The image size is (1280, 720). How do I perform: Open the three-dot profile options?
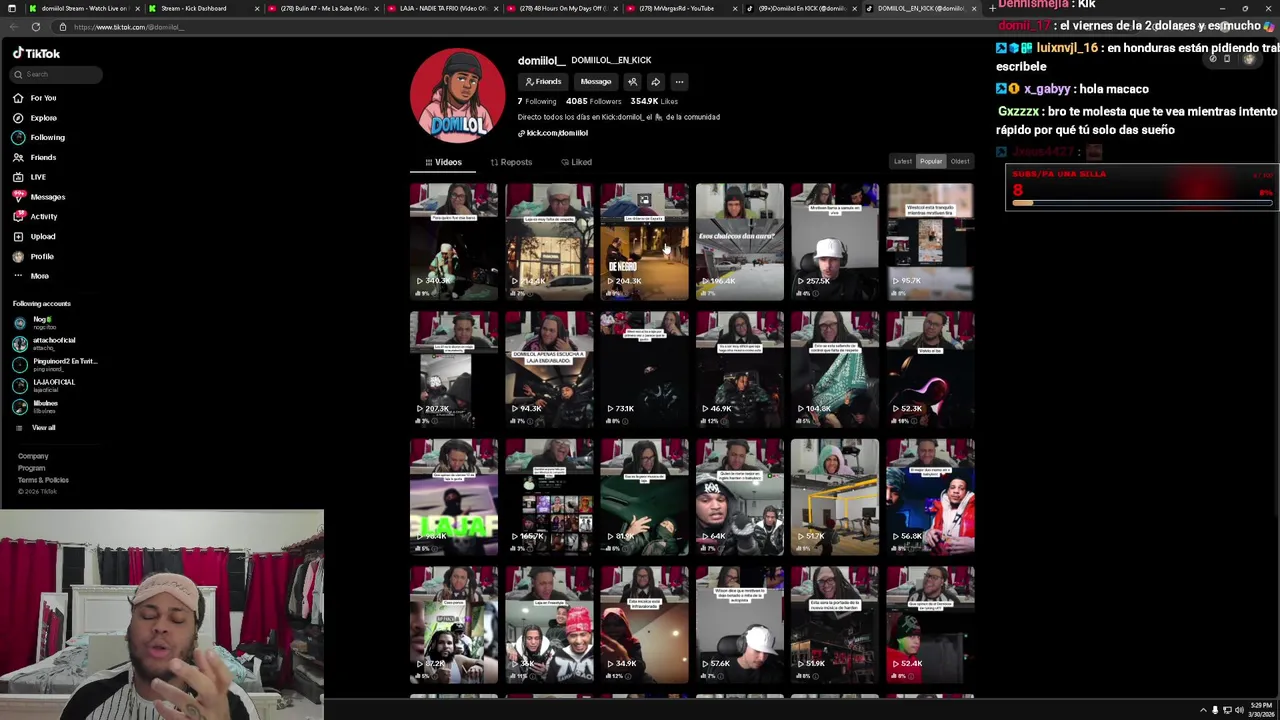pyautogui.click(x=679, y=82)
